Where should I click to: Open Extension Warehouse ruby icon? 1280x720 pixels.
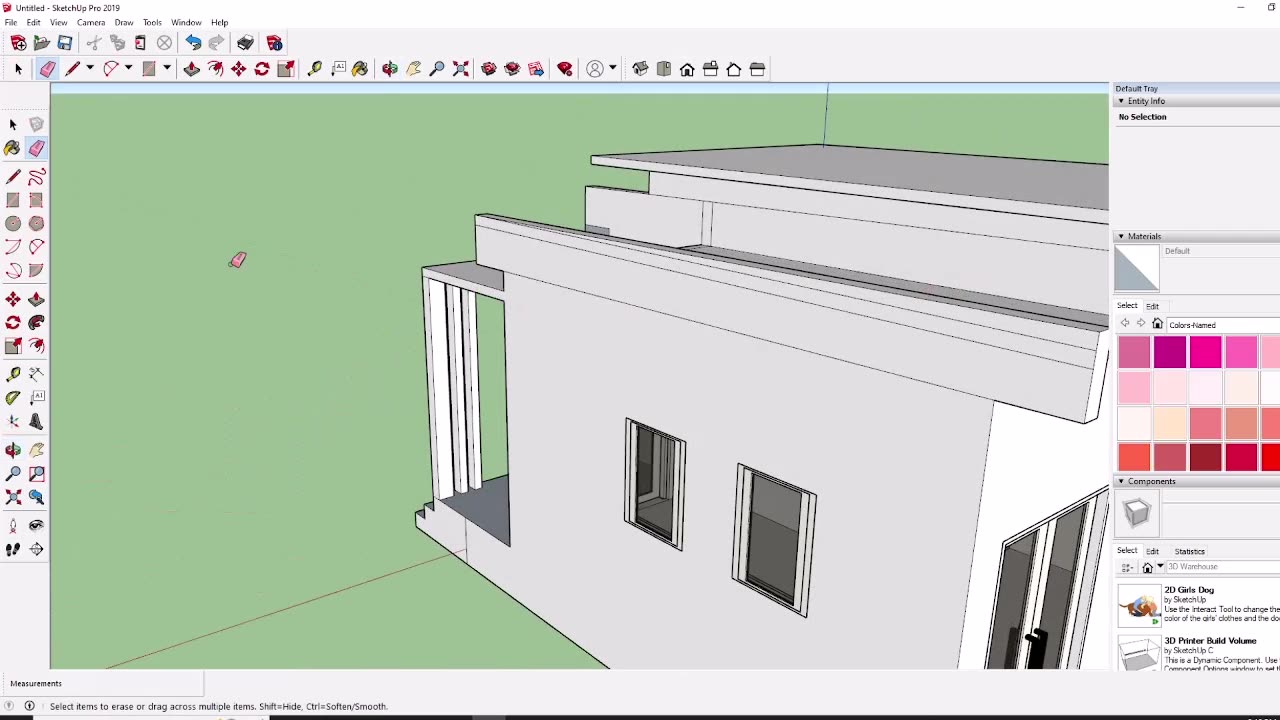(x=565, y=69)
